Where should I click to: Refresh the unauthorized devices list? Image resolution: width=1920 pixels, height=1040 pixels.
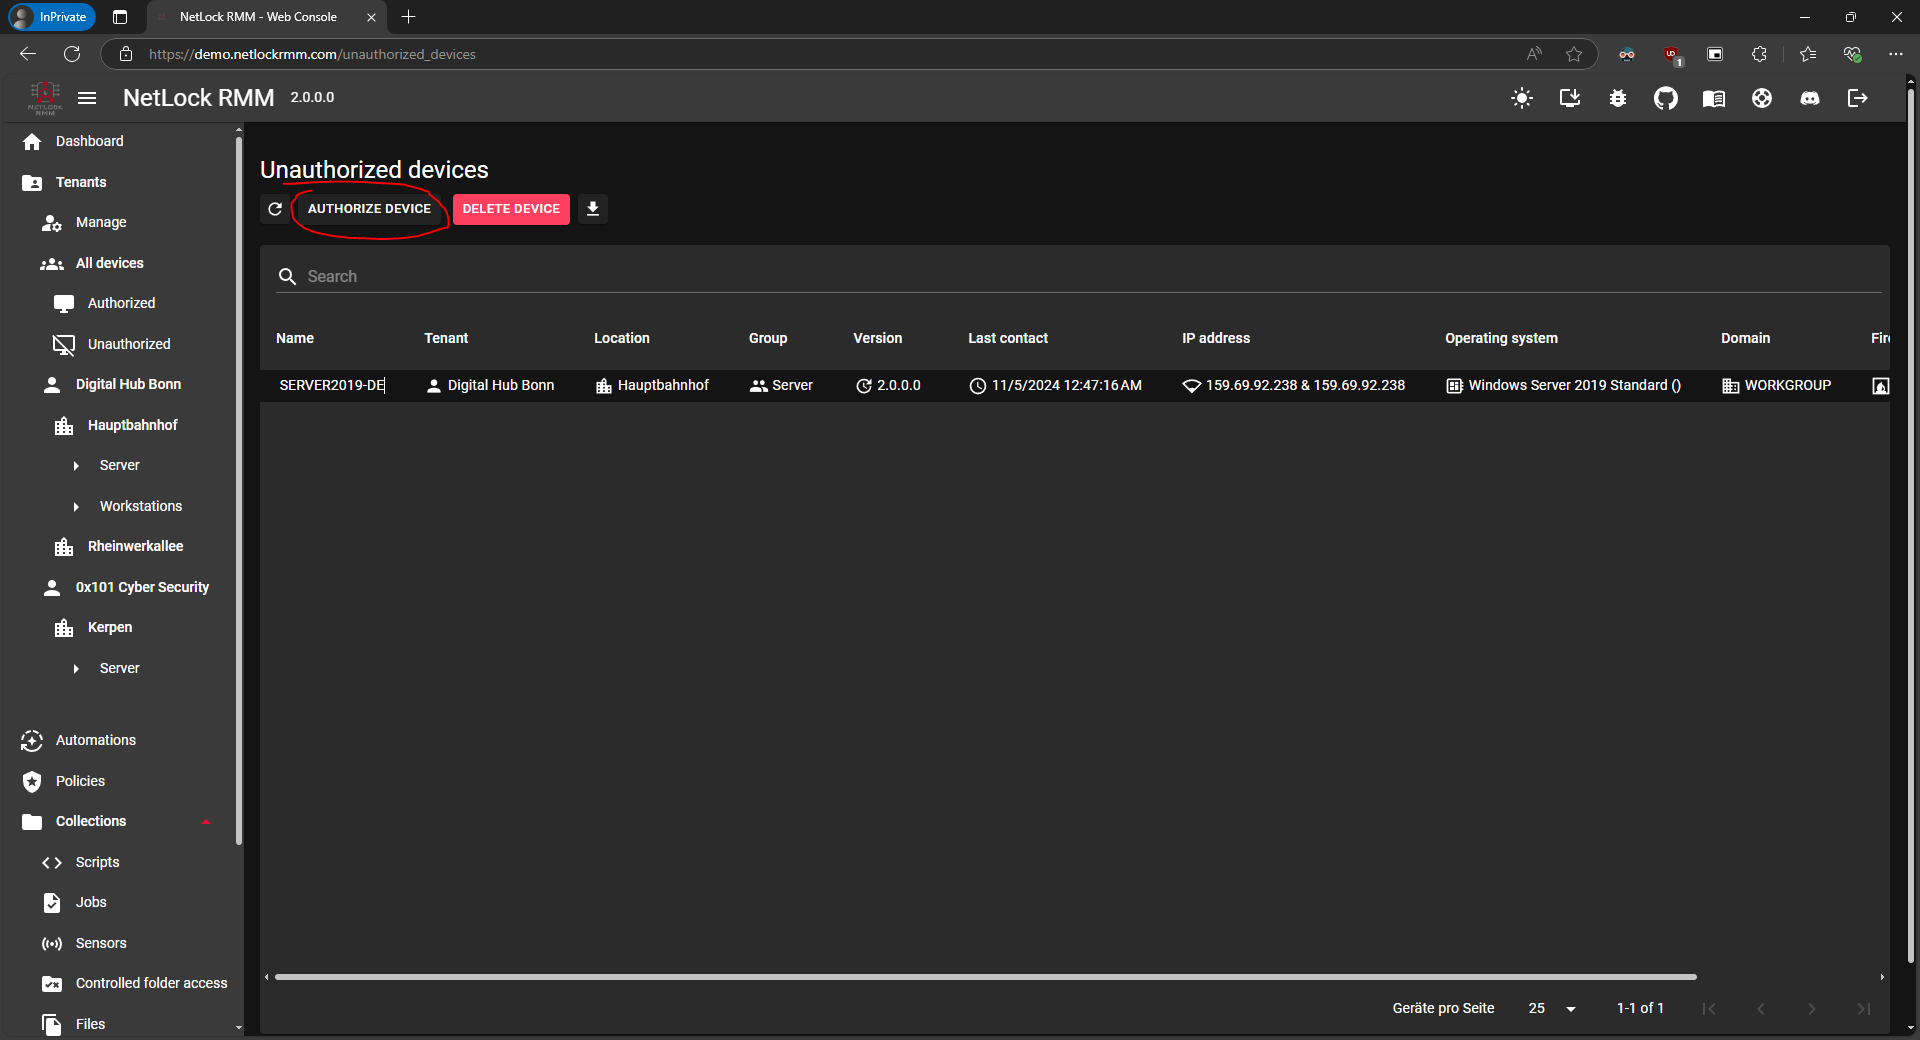tap(275, 209)
